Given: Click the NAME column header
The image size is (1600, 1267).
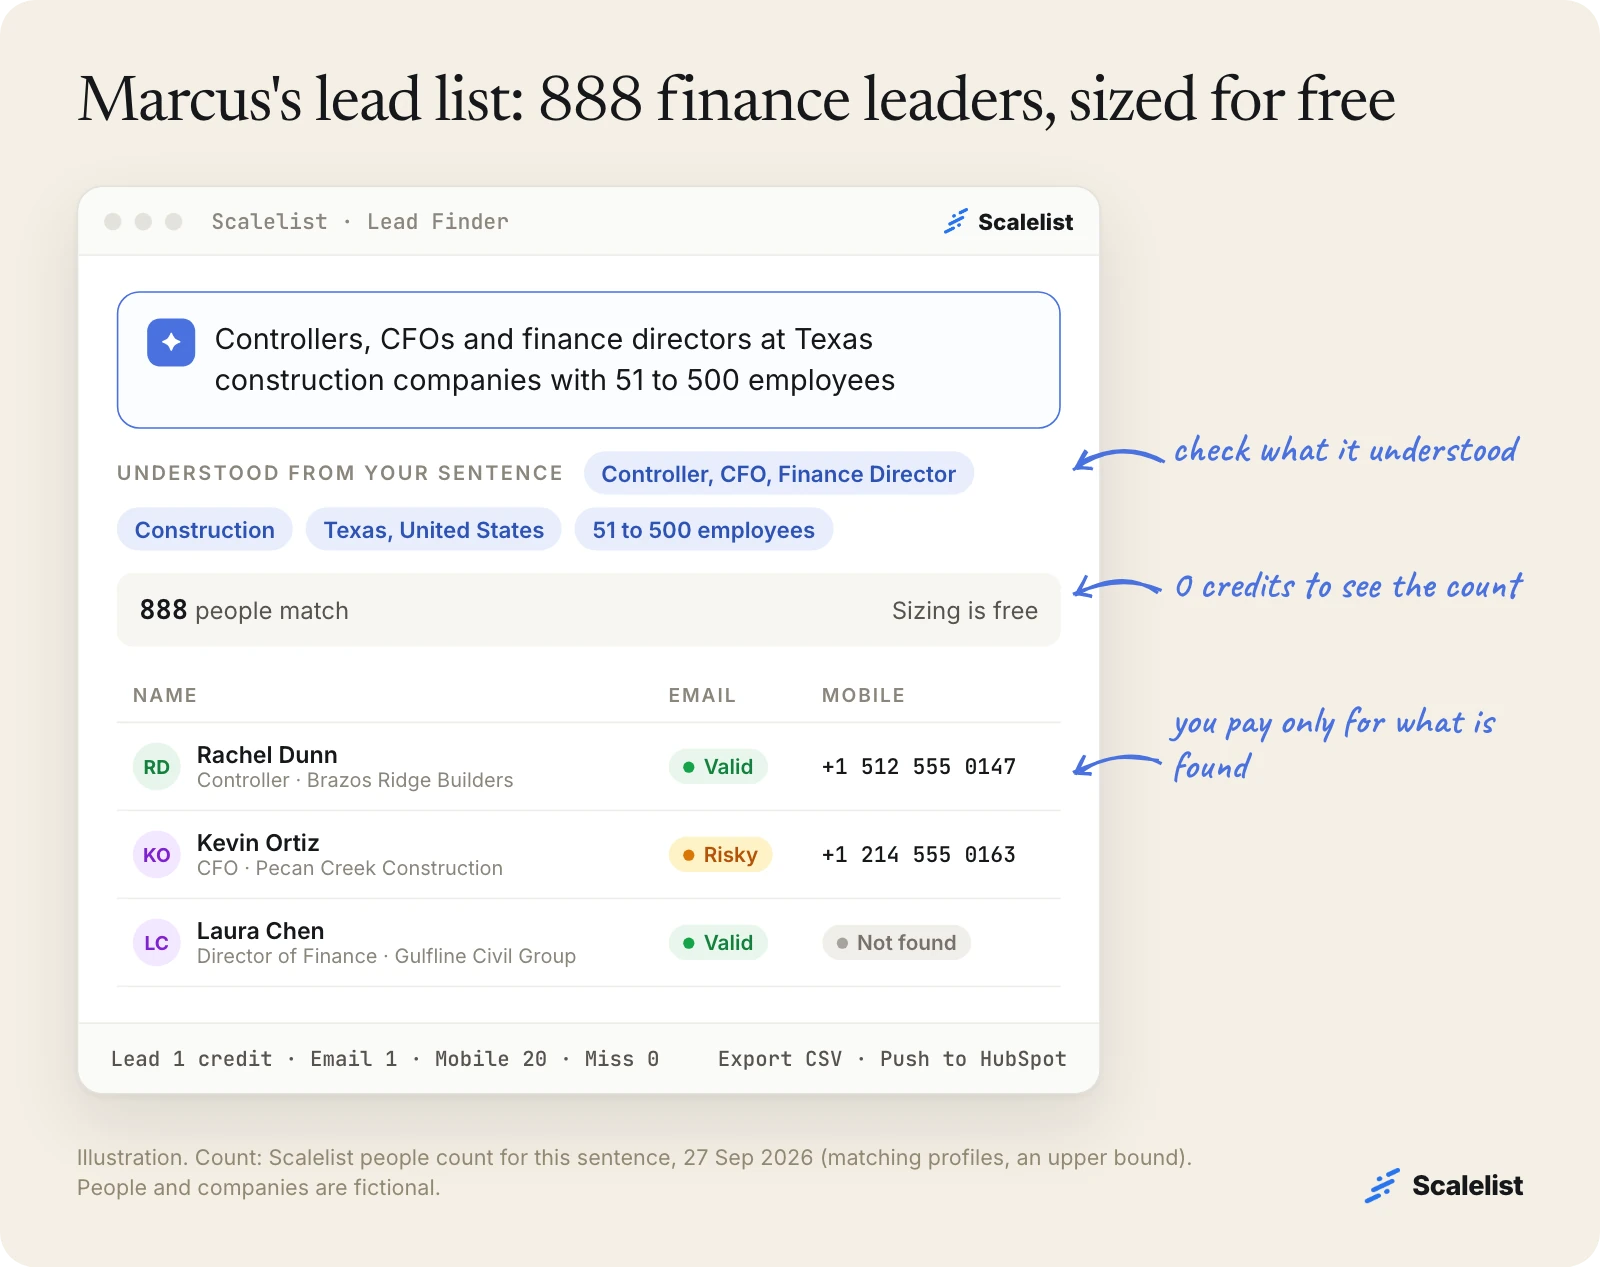Looking at the screenshot, I should (x=165, y=695).
